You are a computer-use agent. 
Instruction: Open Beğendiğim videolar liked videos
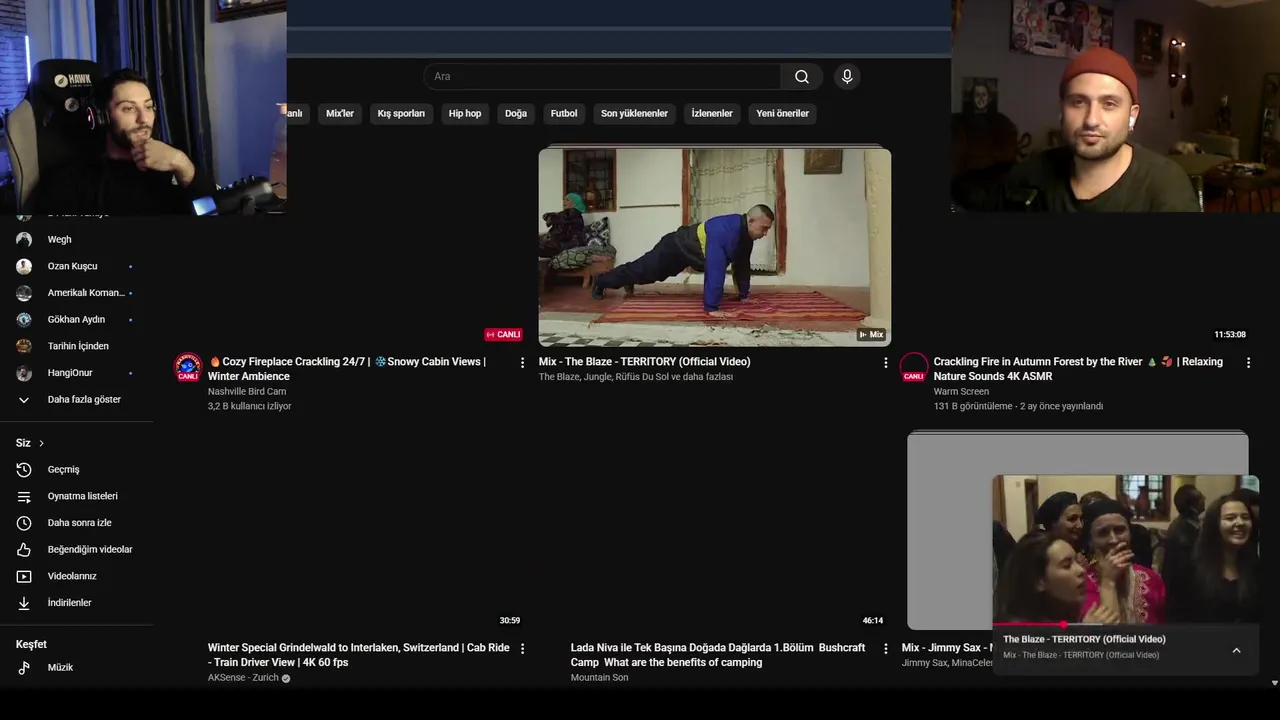tap(89, 550)
